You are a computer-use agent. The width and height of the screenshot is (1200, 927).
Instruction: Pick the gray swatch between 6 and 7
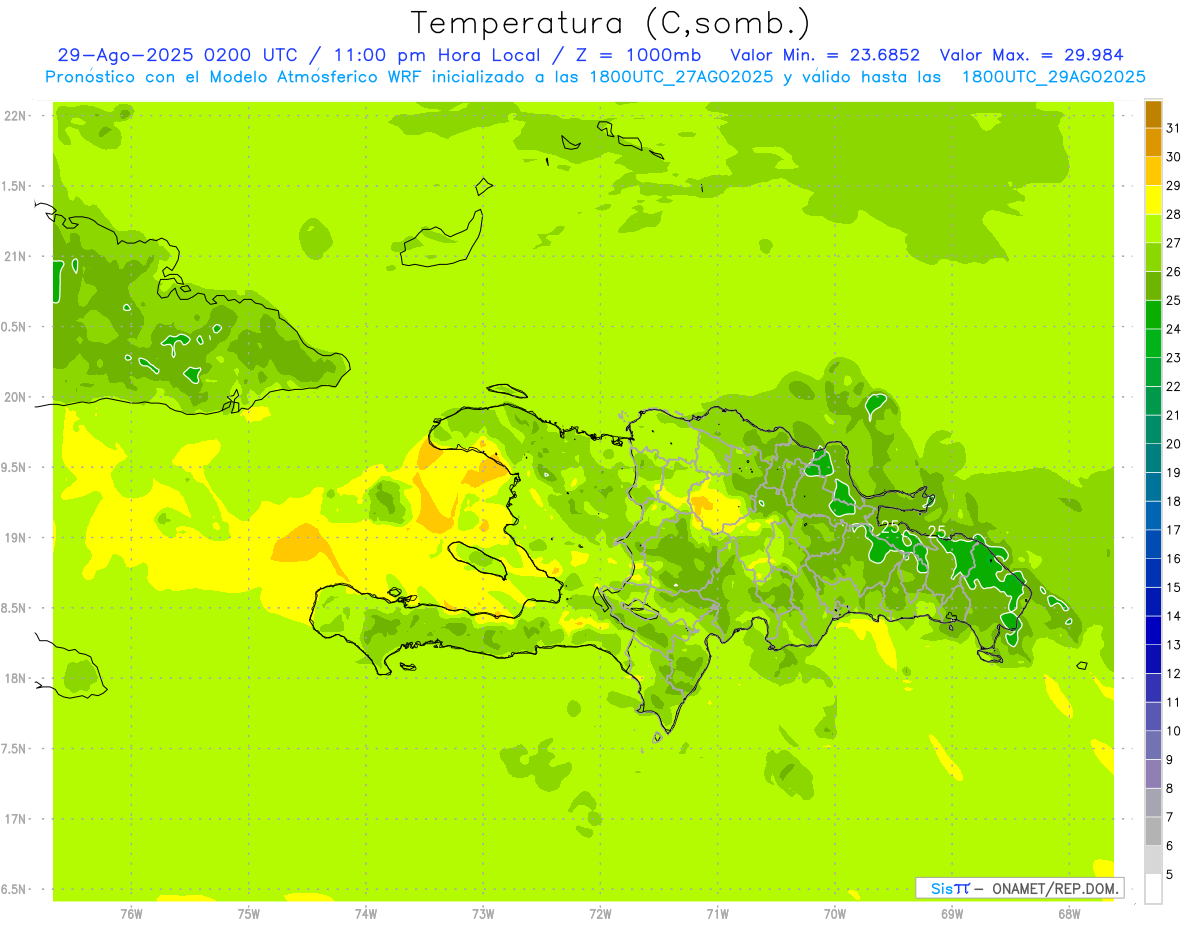pyautogui.click(x=1153, y=831)
